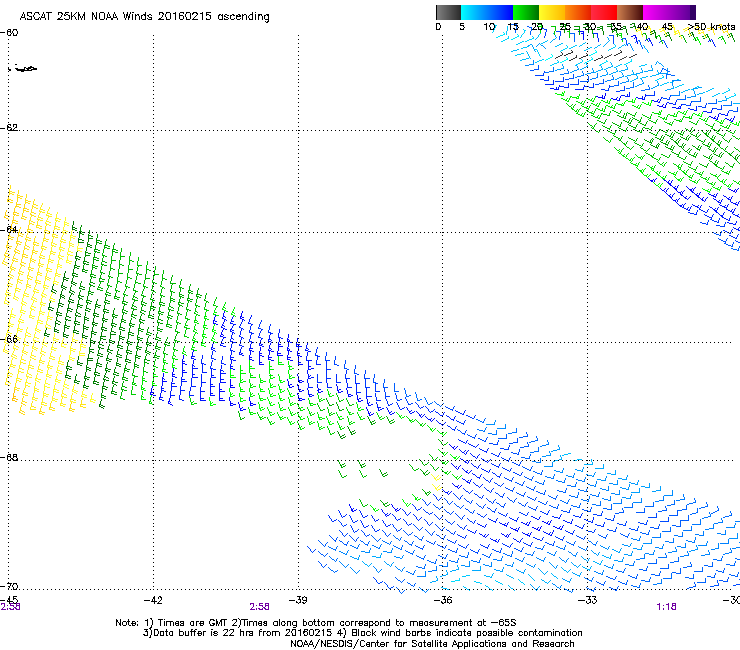Click the title 'ASCAT 25KM NOAA Winds 20160215 ascending'
This screenshot has height=650, width=740.
click(144, 17)
